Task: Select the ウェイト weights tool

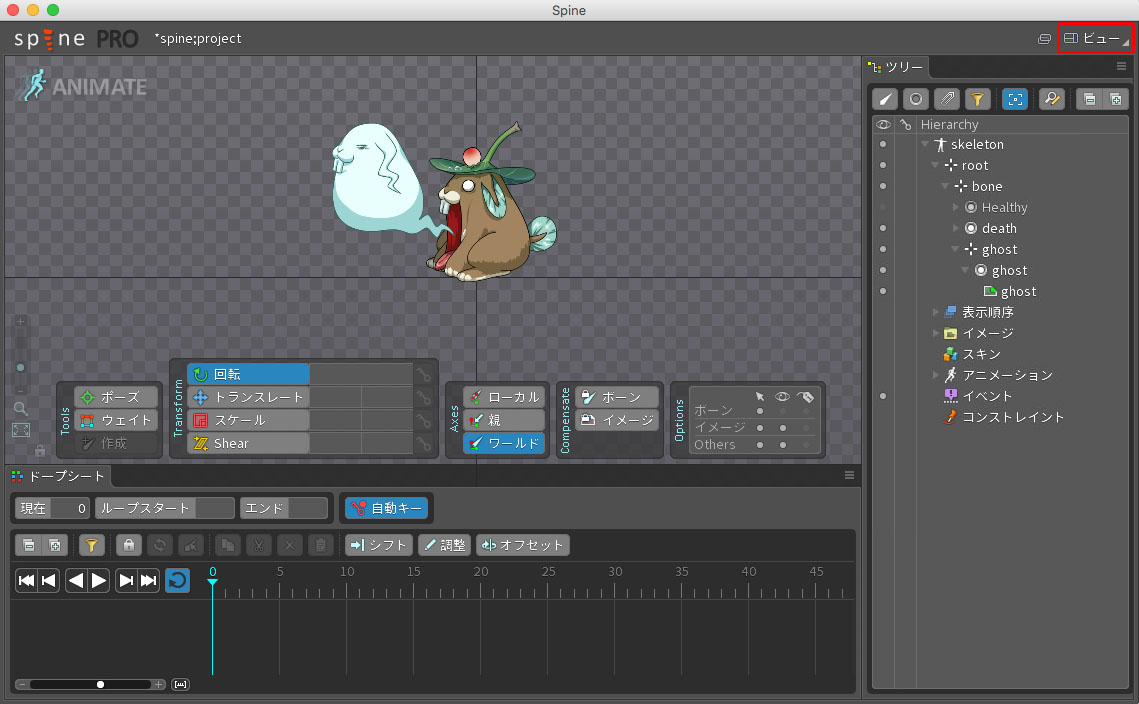Action: [116, 420]
